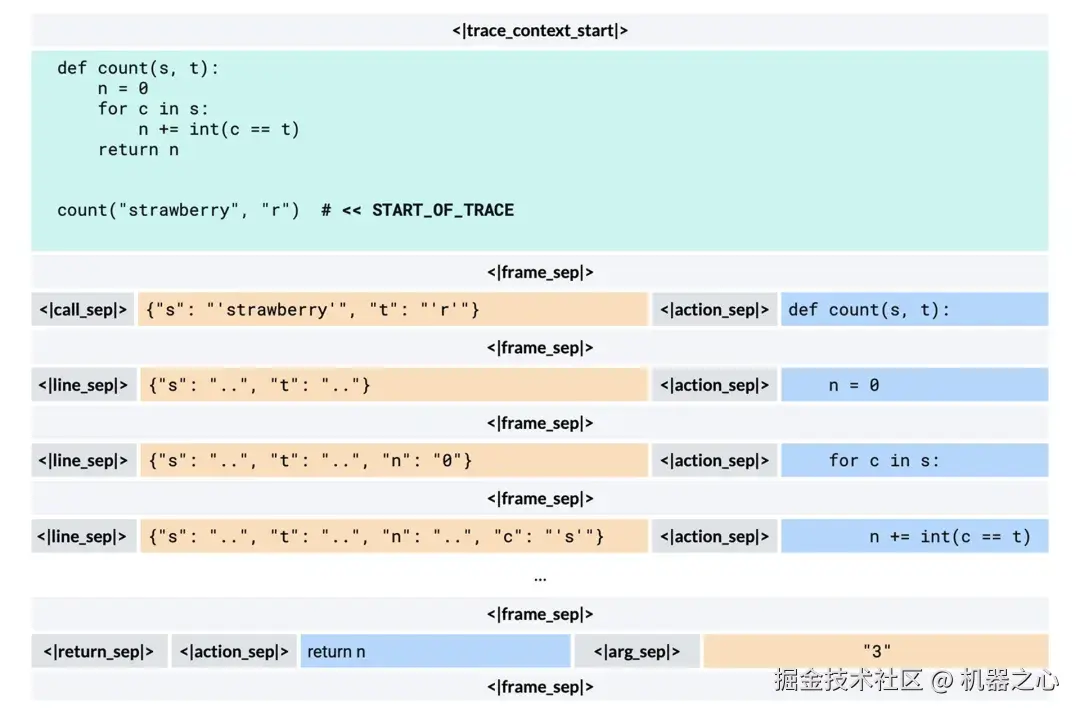Click the START_OF_TRACE comment line
This screenshot has height=714, width=1080.
(285, 210)
